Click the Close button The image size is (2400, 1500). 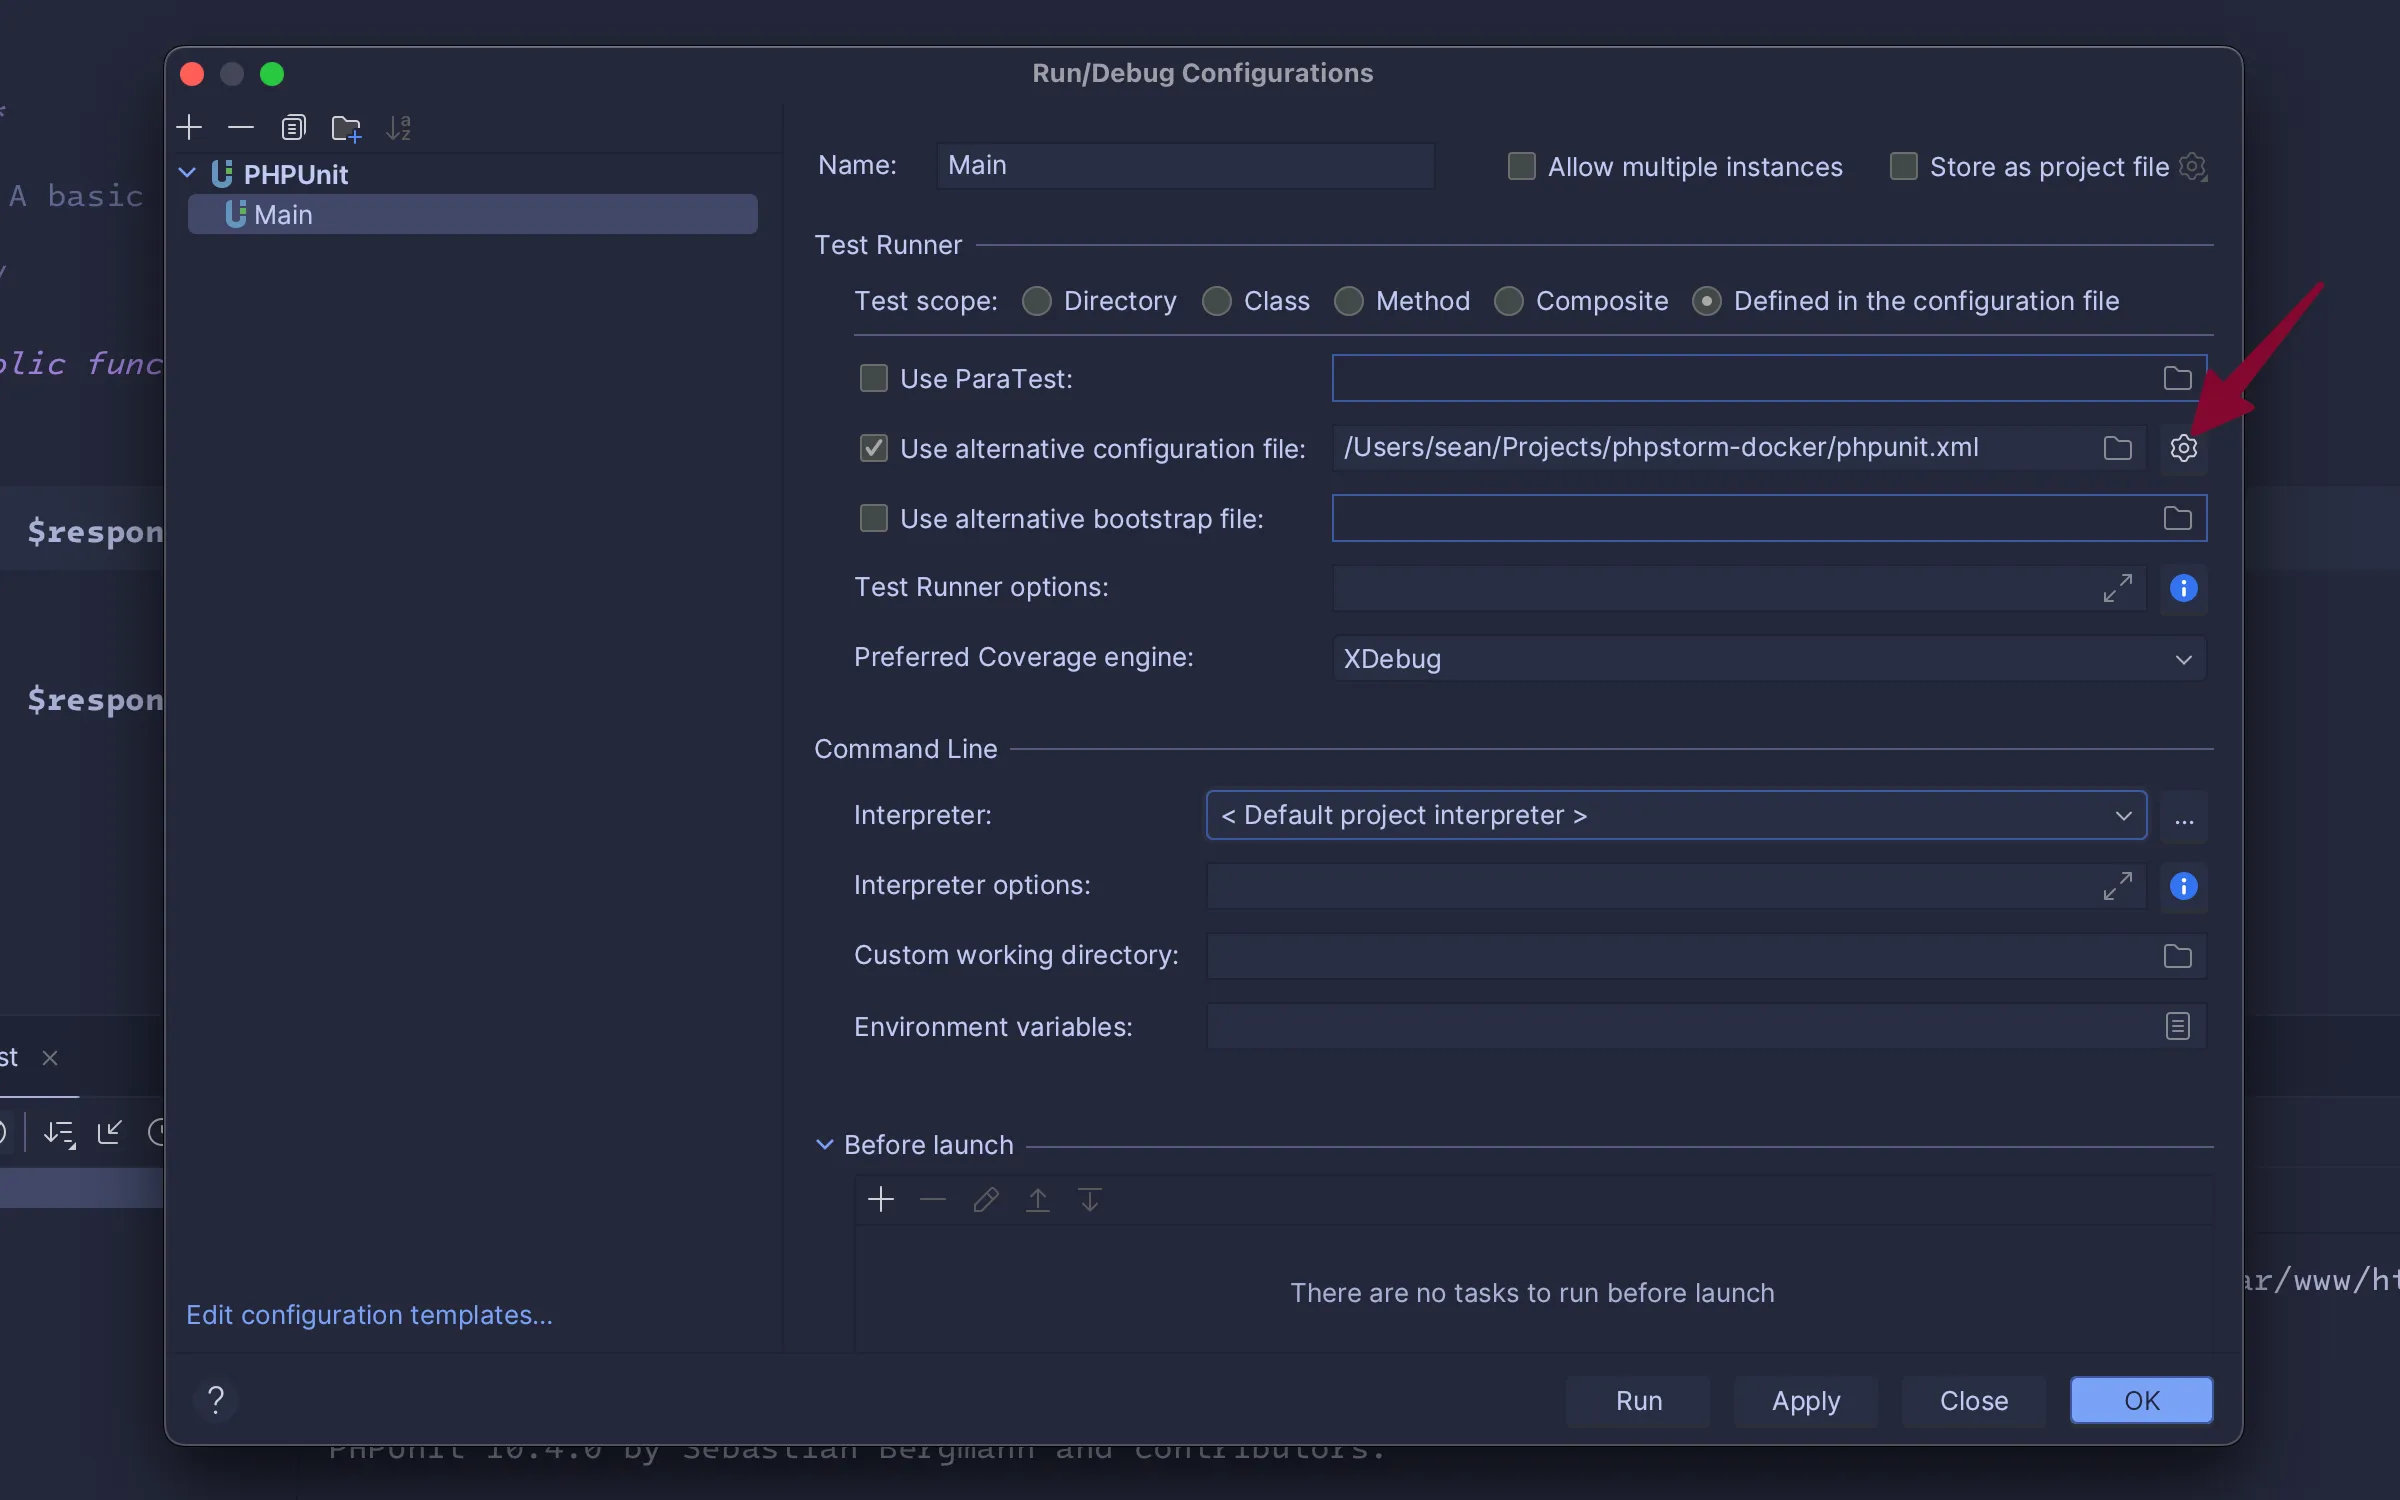(x=1973, y=1400)
